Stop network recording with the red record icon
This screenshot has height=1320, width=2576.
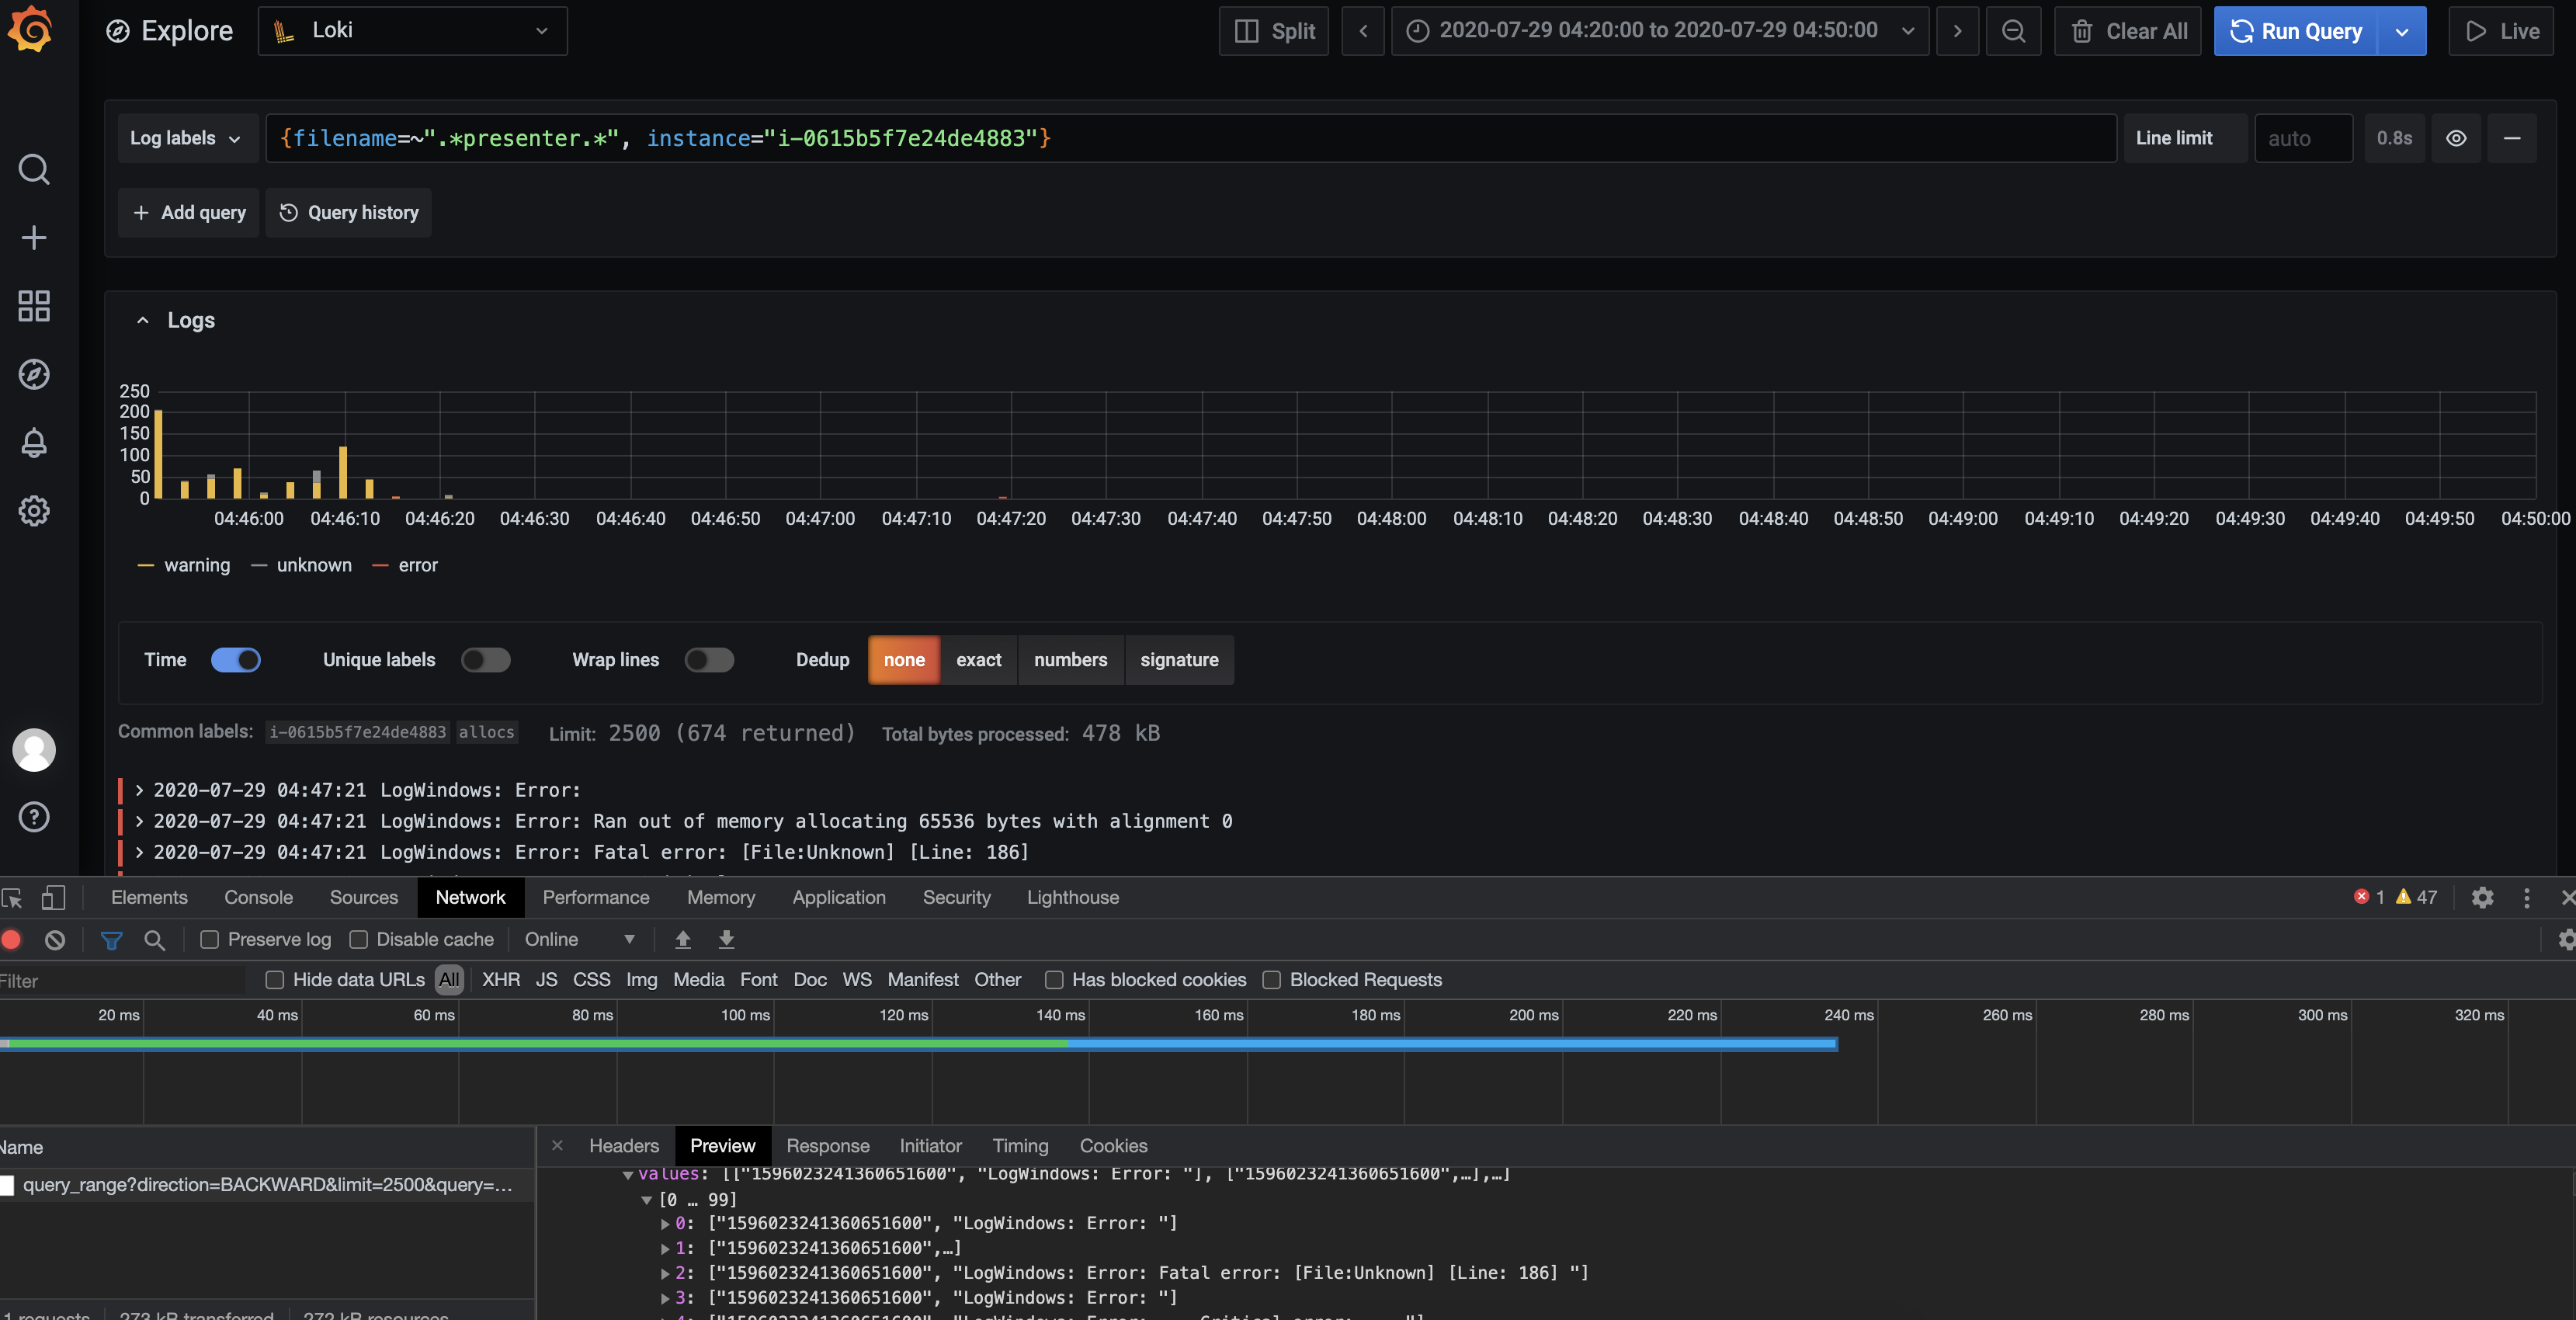click(11, 940)
